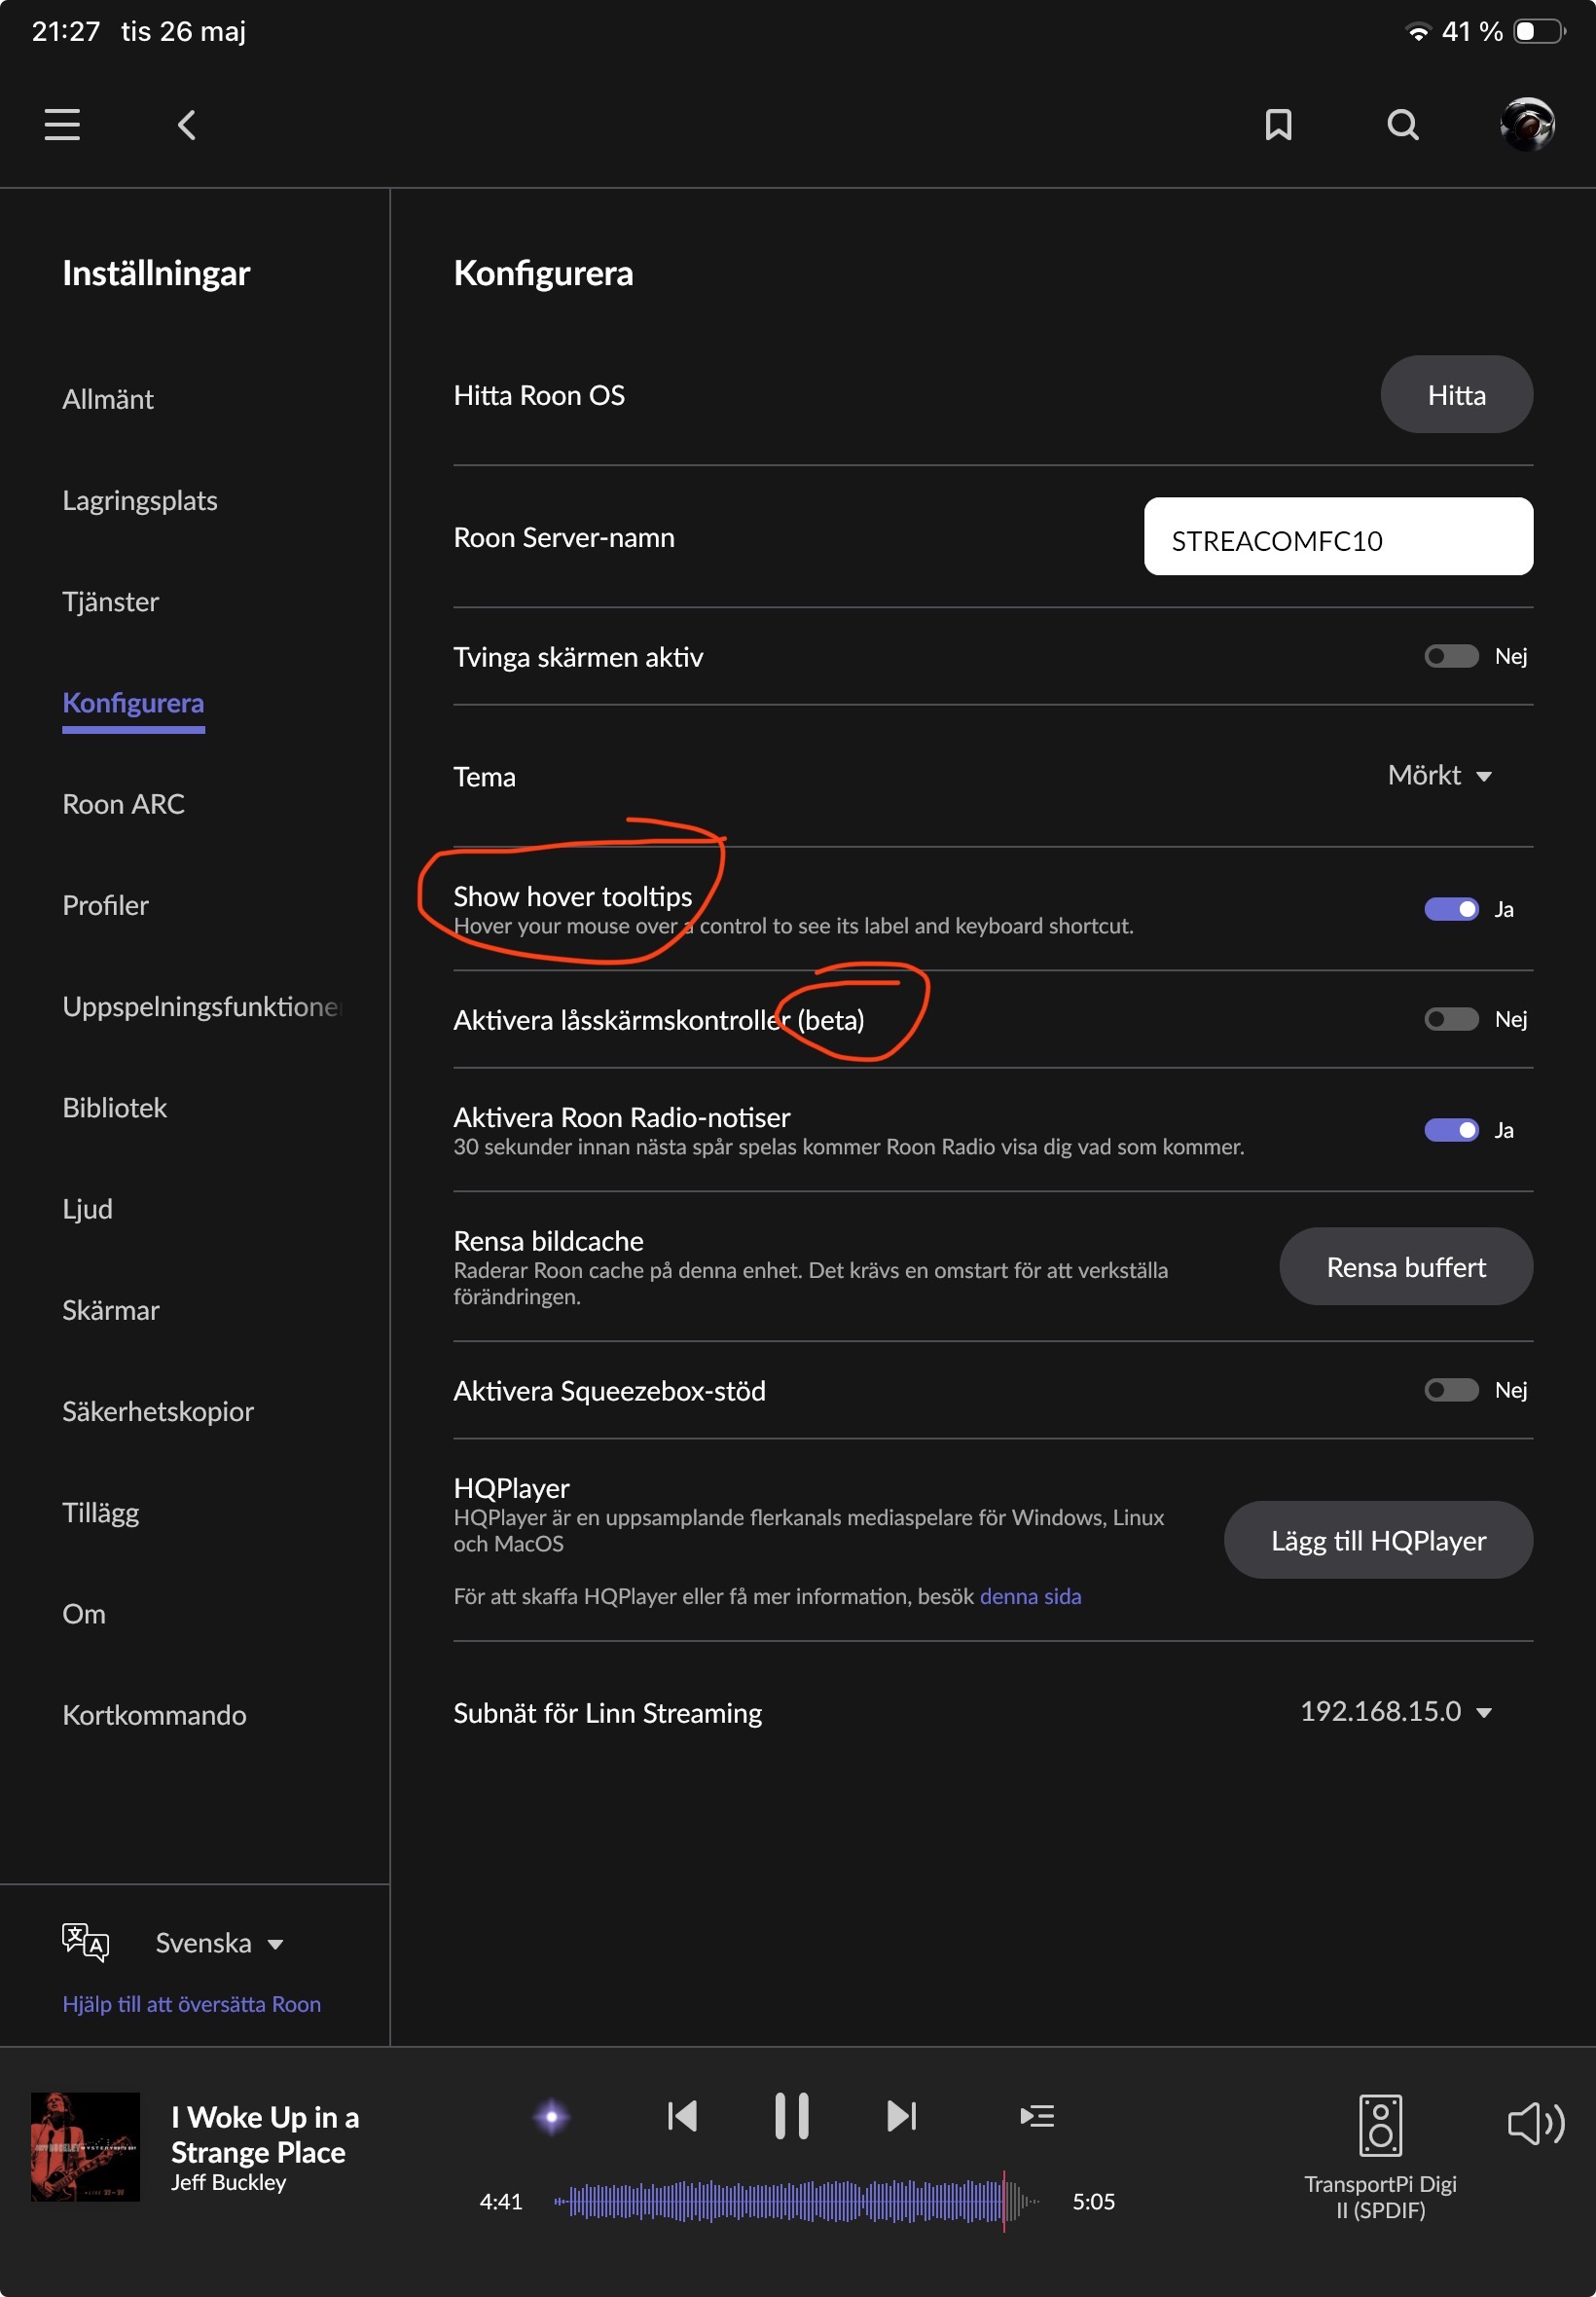Screen dimensions: 1596x2297
Task: Expand the Tema Mörkt dropdown
Action: point(1439,776)
